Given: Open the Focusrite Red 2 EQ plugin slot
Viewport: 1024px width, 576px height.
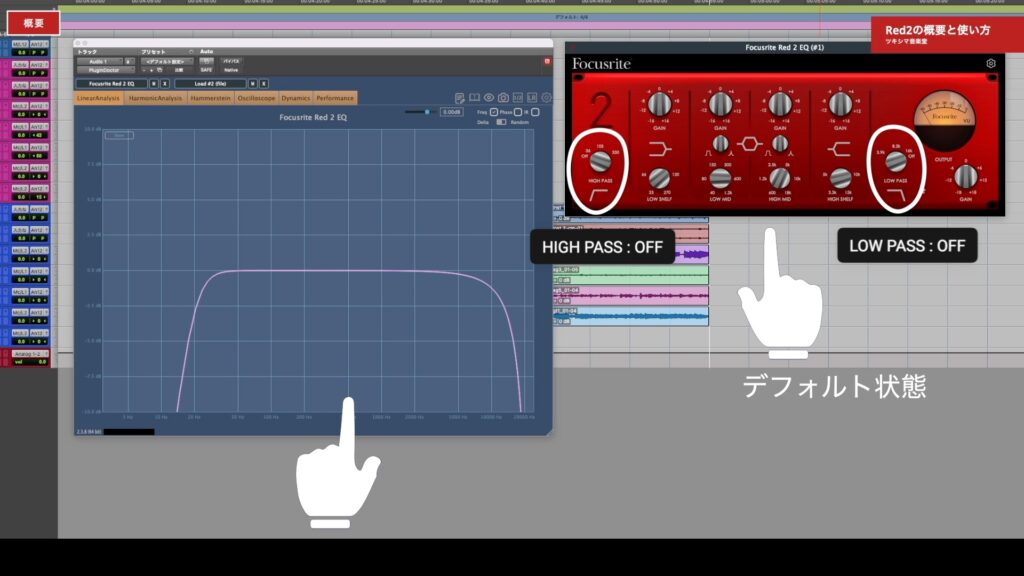Looking at the screenshot, I should click(112, 84).
